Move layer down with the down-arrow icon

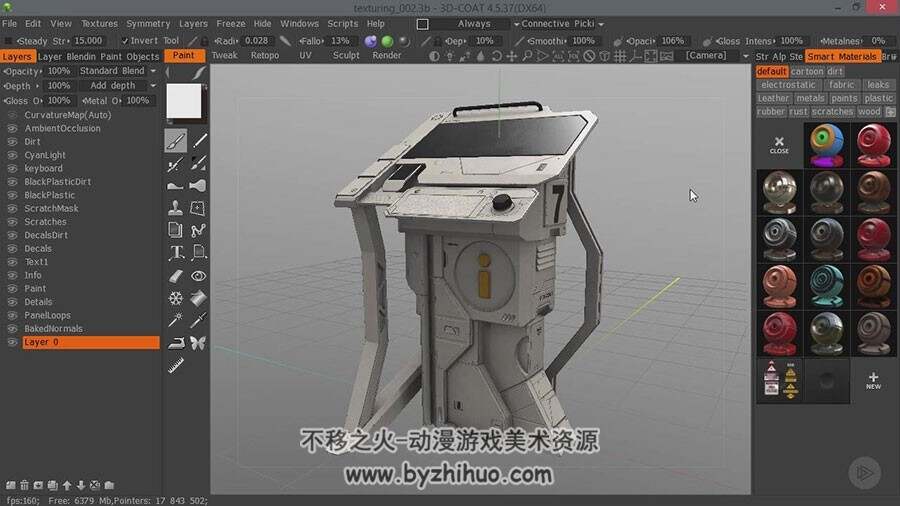[x=81, y=485]
